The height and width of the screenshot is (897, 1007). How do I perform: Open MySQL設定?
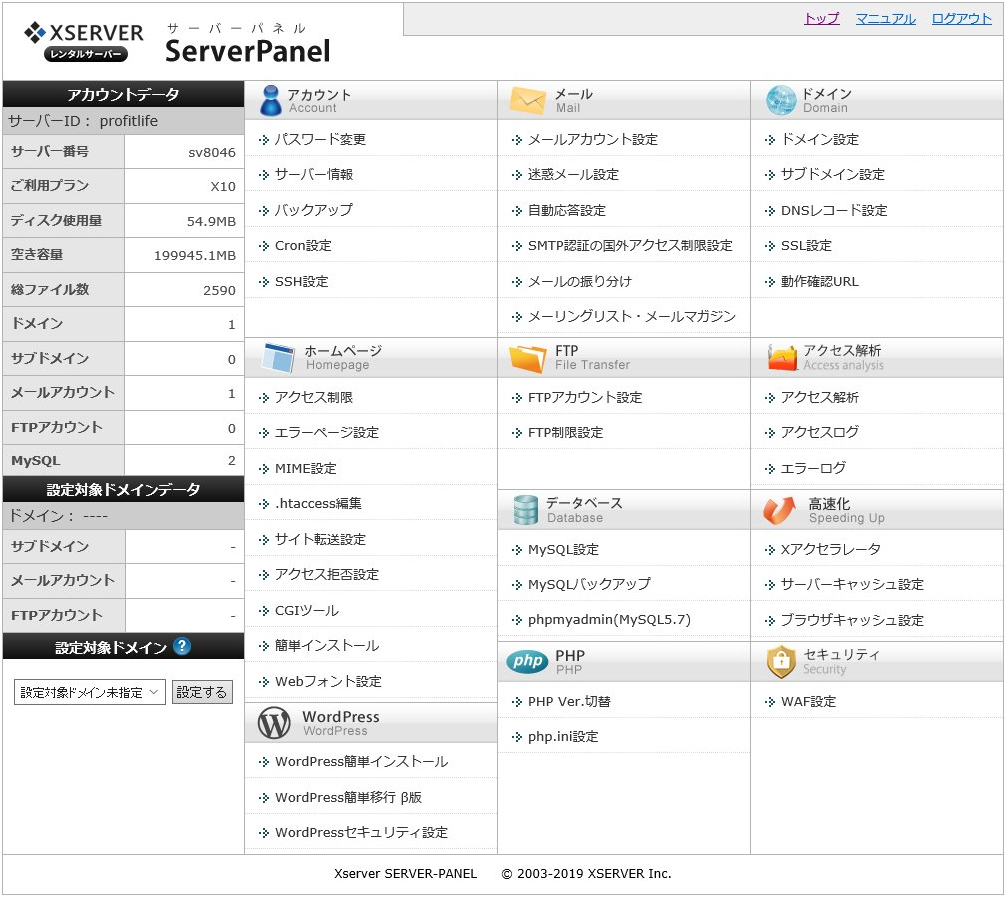point(563,550)
